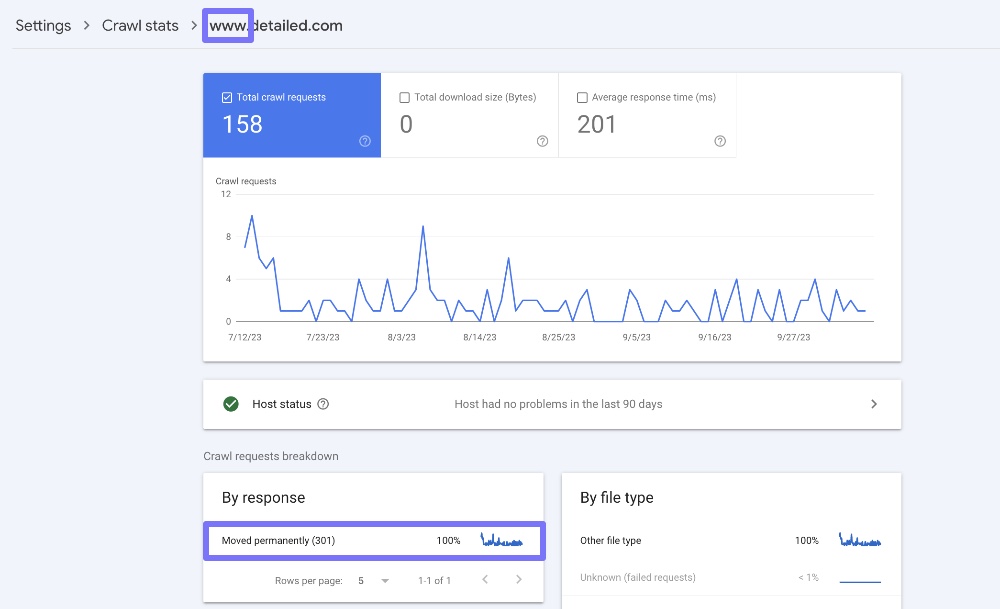Click the 7/12/23 date on the chart axis

(245, 337)
